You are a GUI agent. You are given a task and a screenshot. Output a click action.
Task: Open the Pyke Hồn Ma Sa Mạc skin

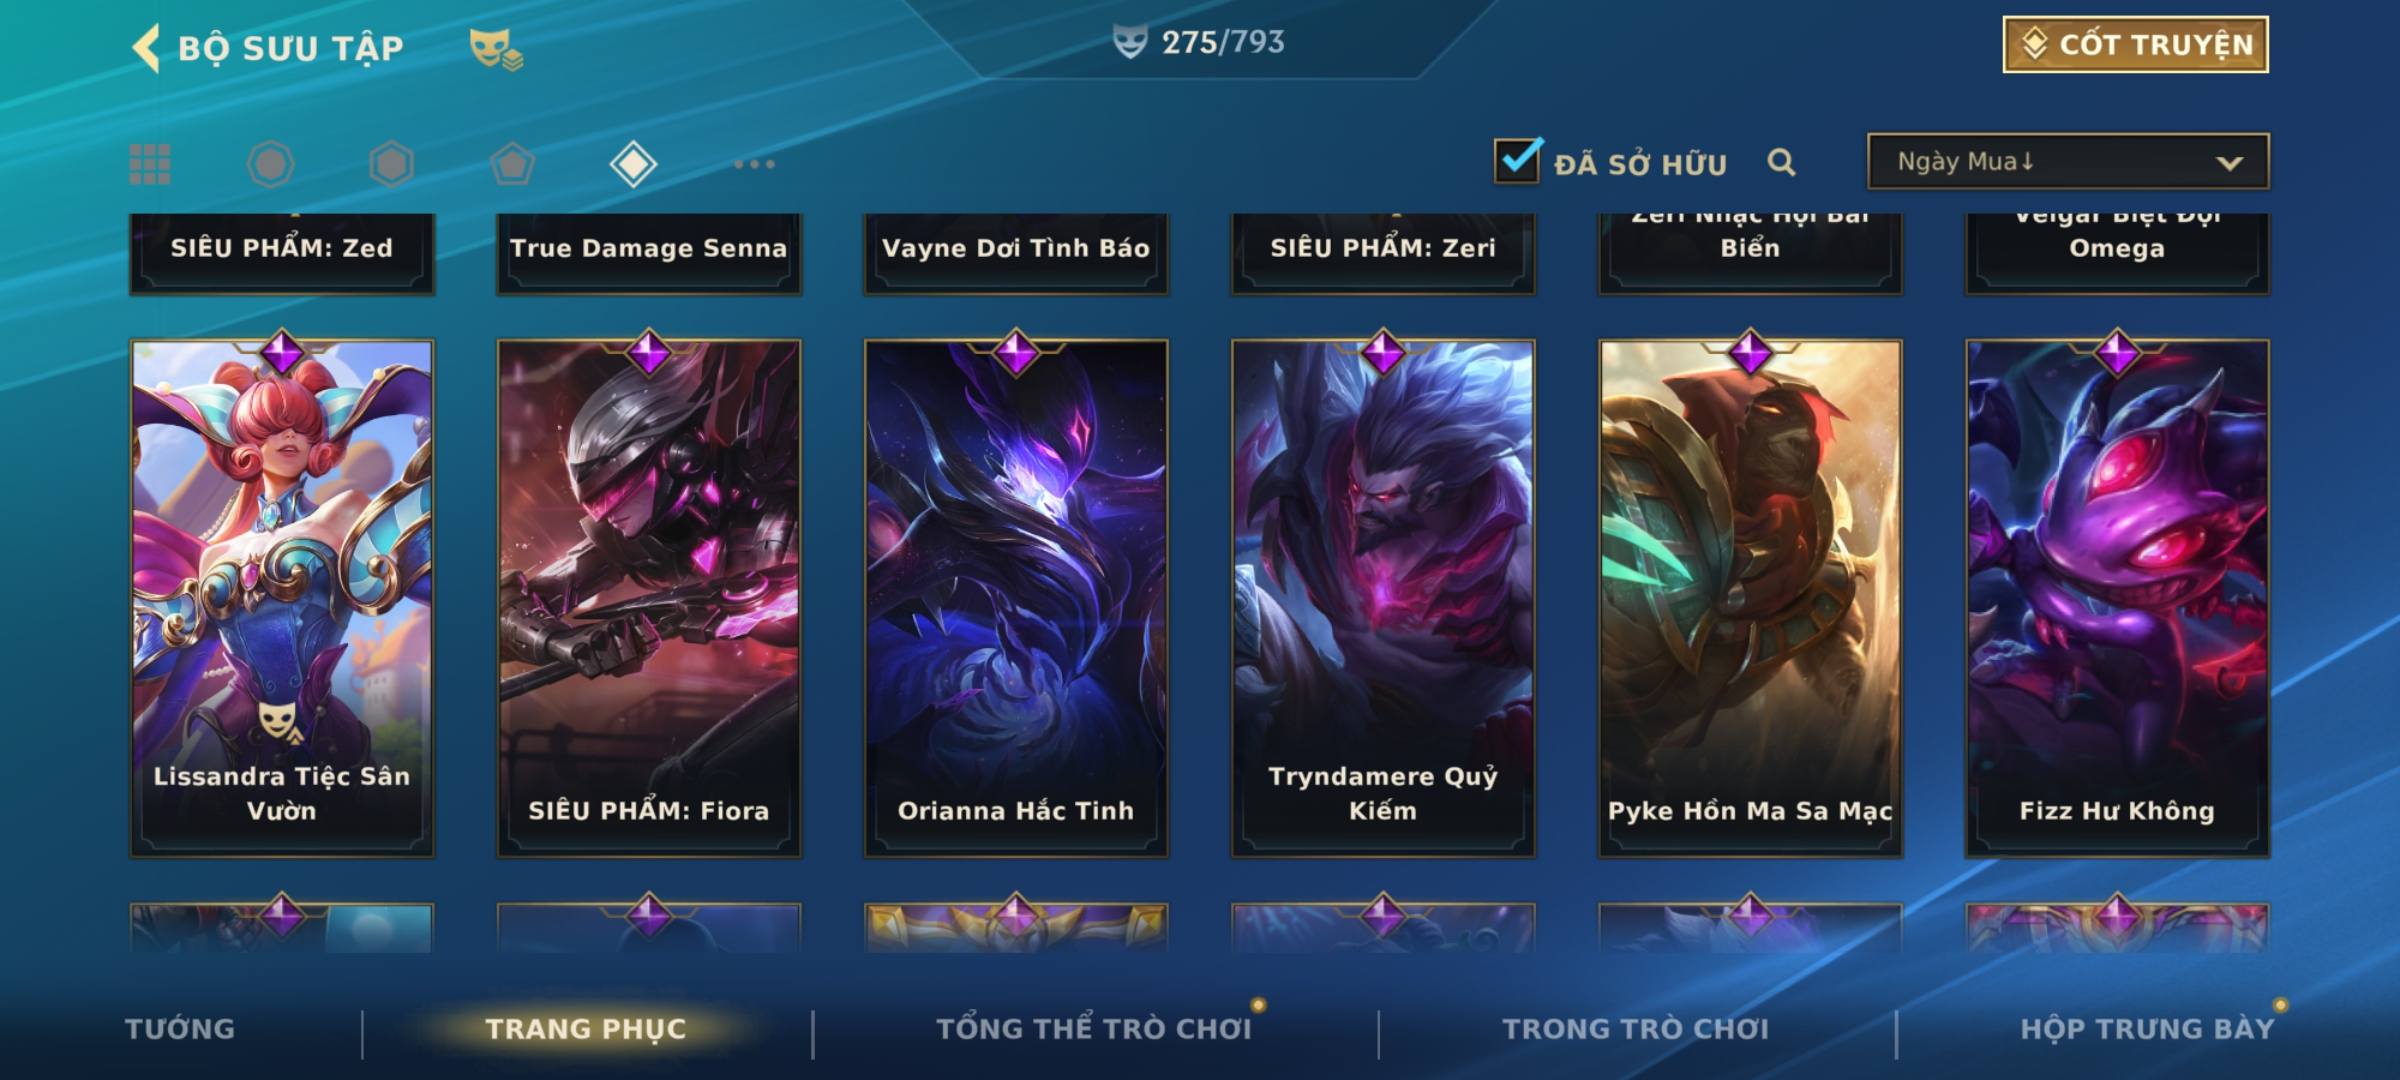[1750, 598]
